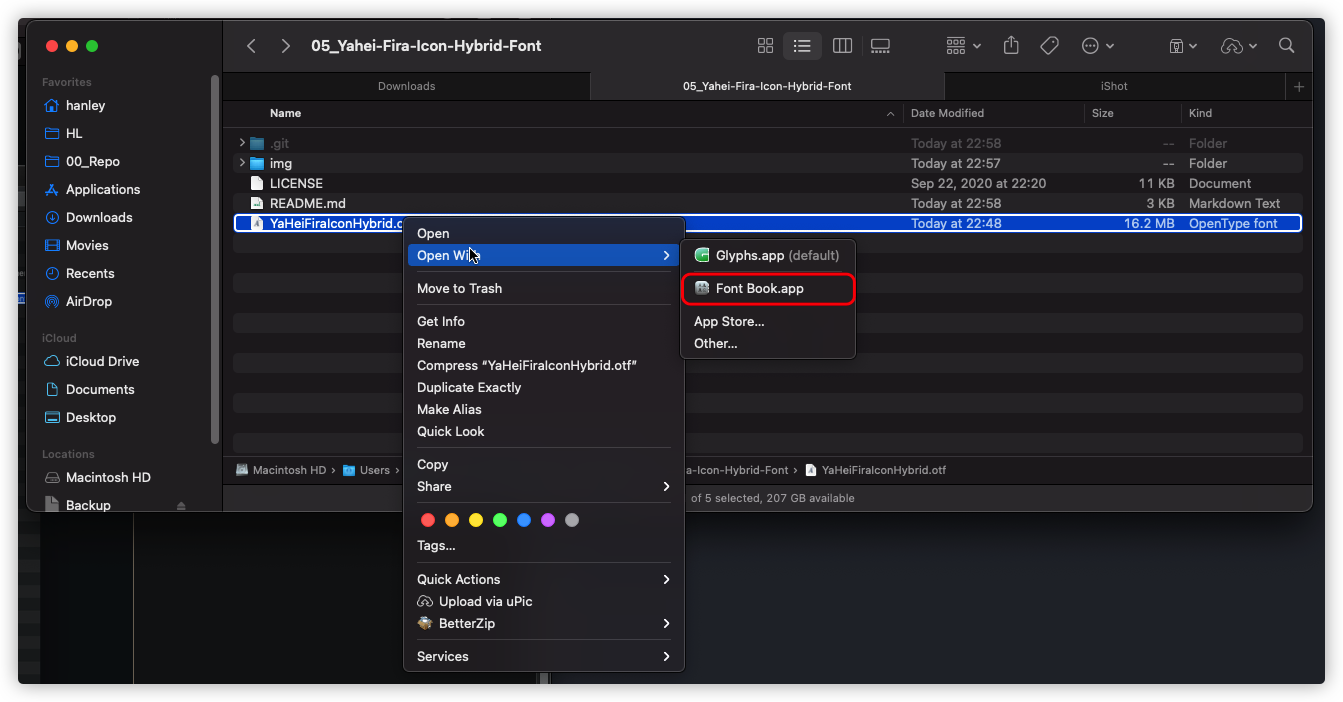The height and width of the screenshot is (702, 1343).
Task: Choose Copy from context menu
Action: click(544, 464)
